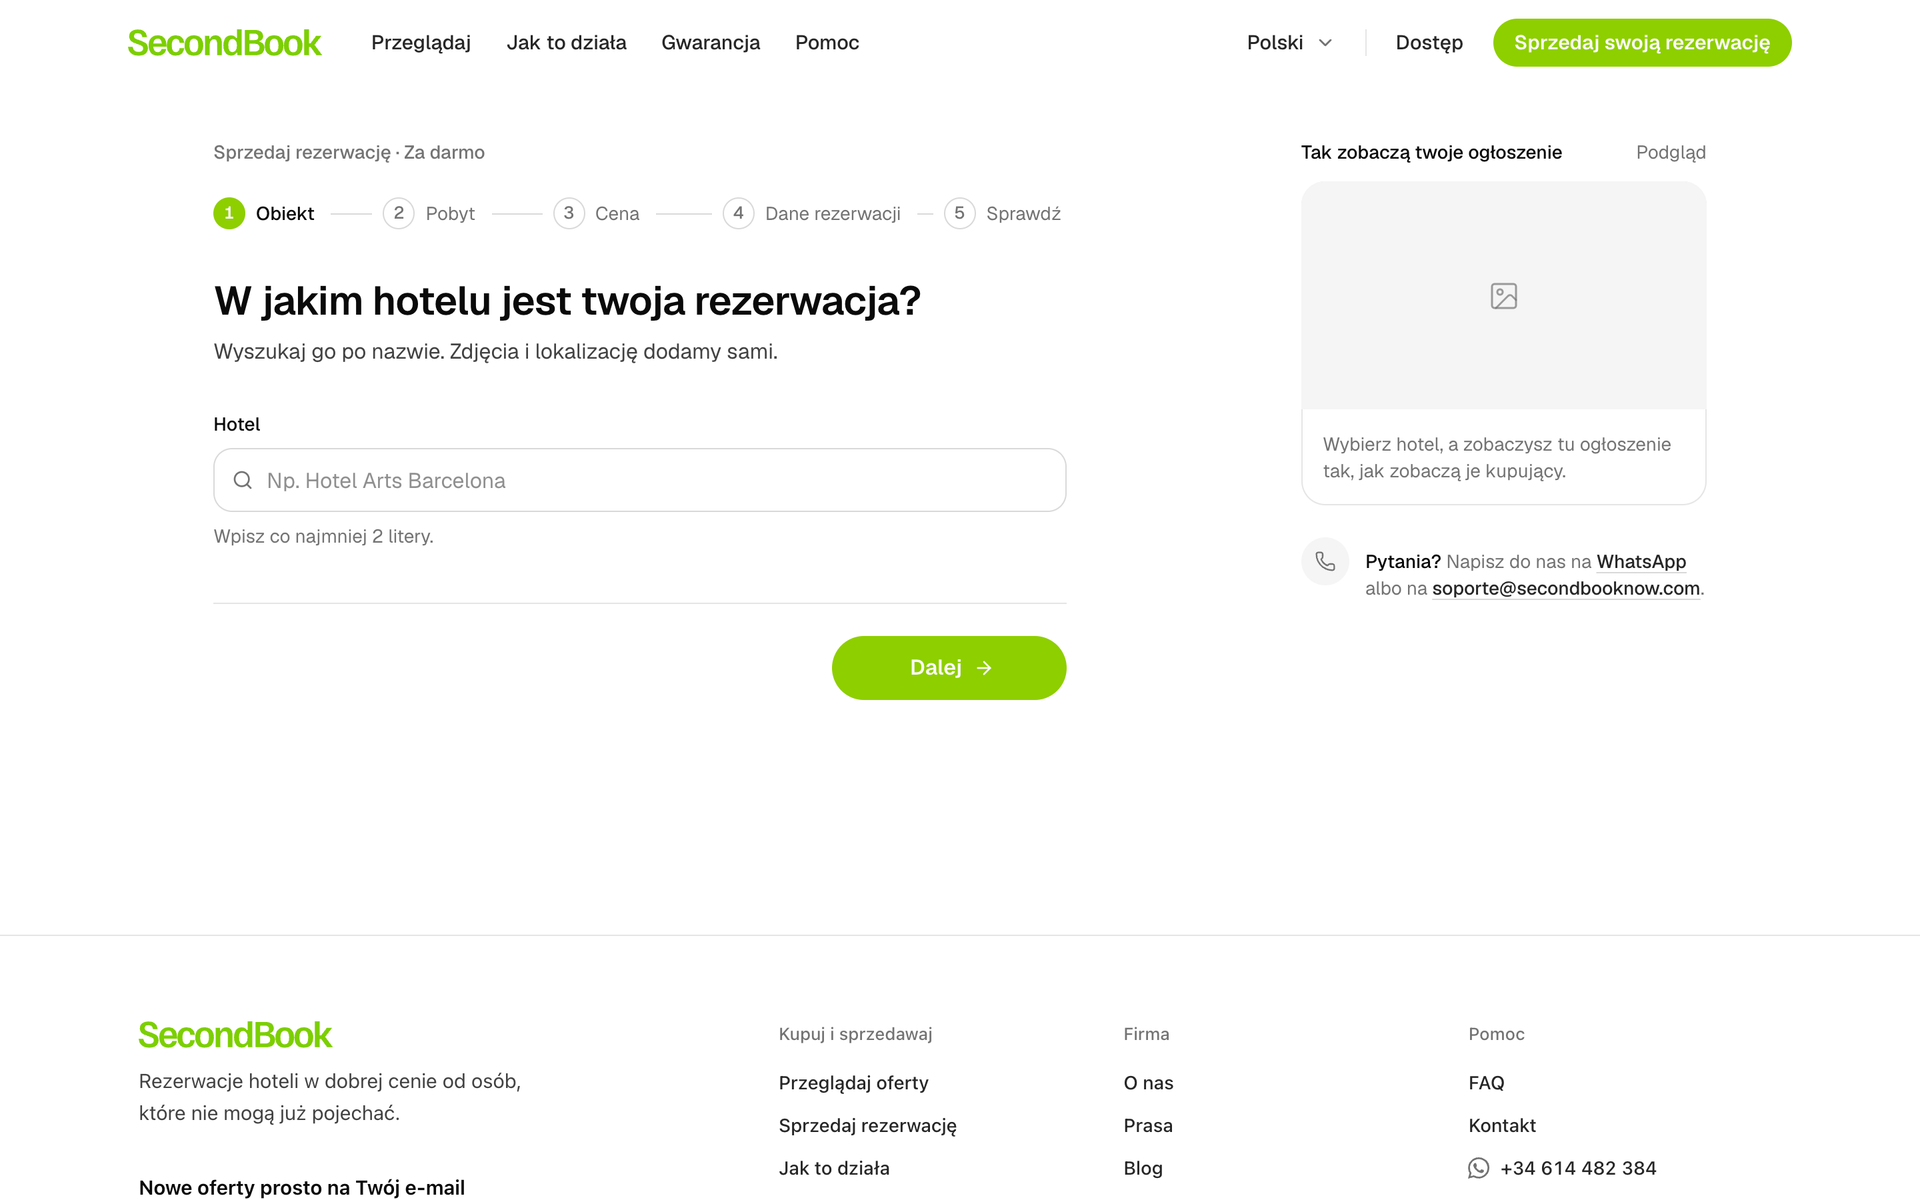The image size is (1920, 1200).
Task: Click the WhatsApp link in Pytania section
Action: click(x=1641, y=561)
